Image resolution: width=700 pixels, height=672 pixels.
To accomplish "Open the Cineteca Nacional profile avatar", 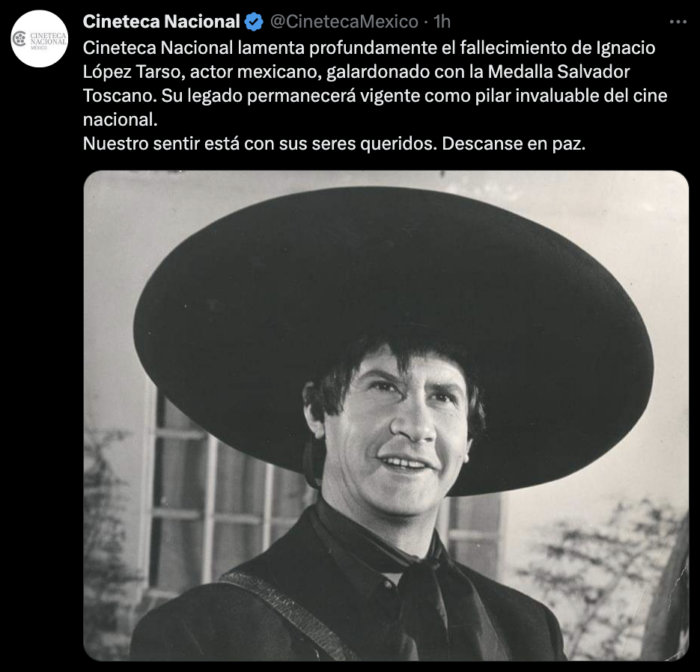I will pos(39,39).
